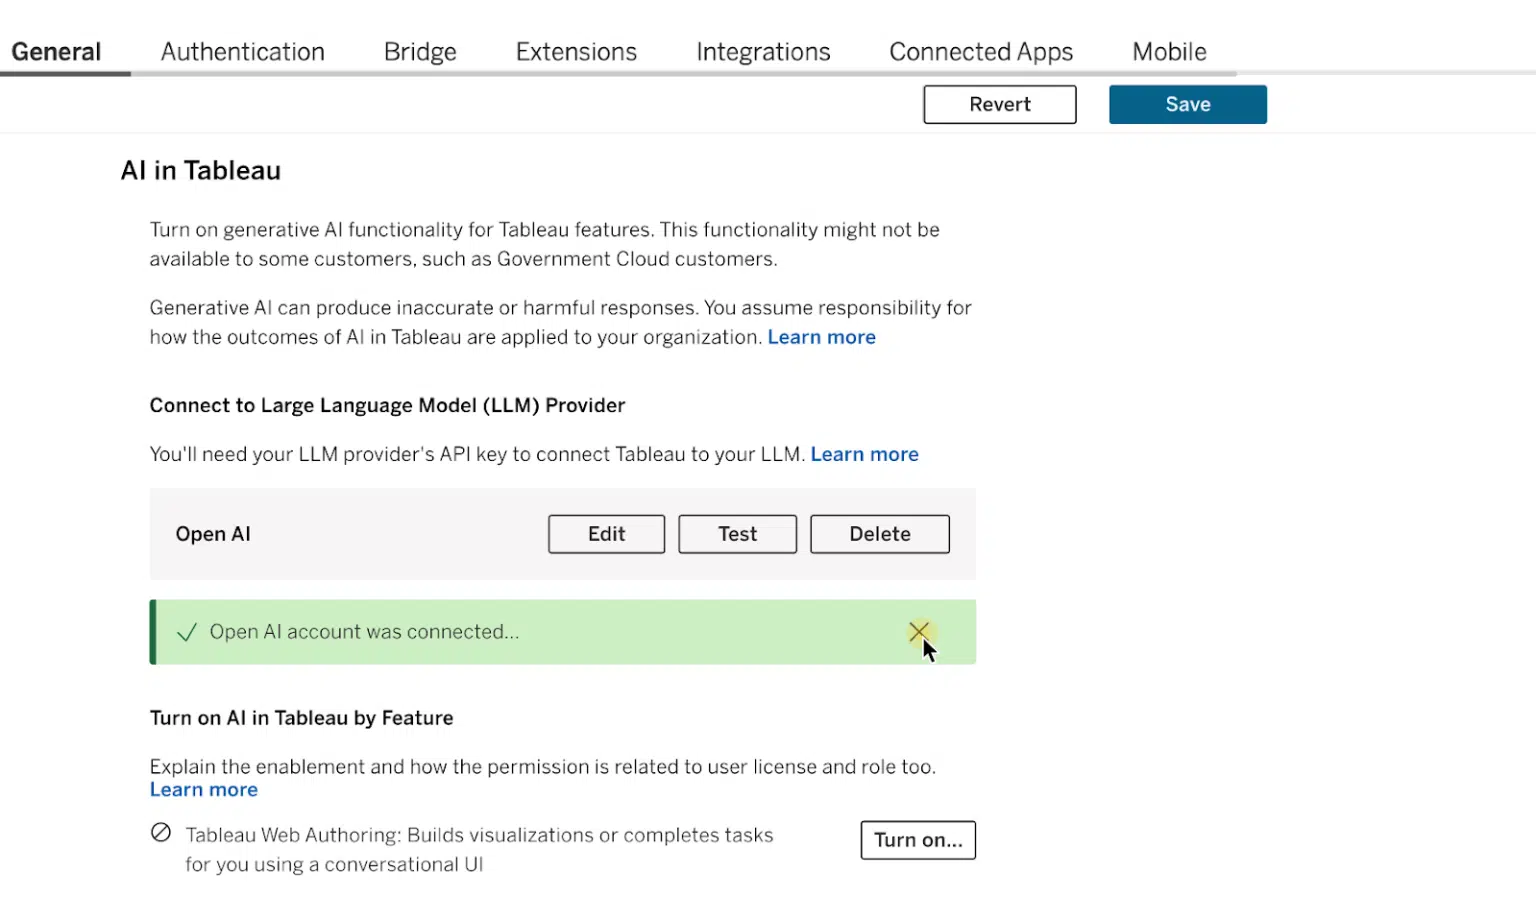Switch to Connected Apps tab
Image resolution: width=1536 pixels, height=897 pixels.
pos(980,52)
